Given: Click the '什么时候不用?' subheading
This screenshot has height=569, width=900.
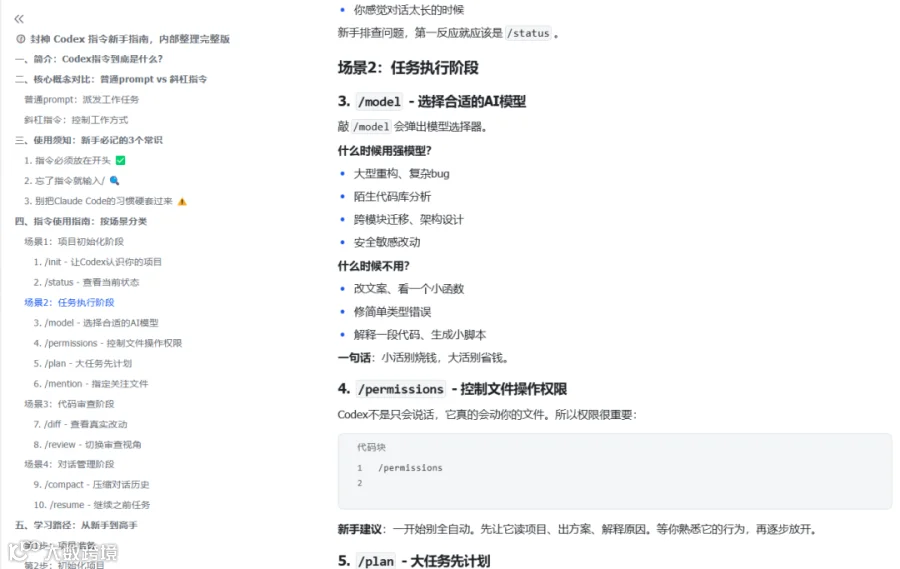Looking at the screenshot, I should coord(374,266).
